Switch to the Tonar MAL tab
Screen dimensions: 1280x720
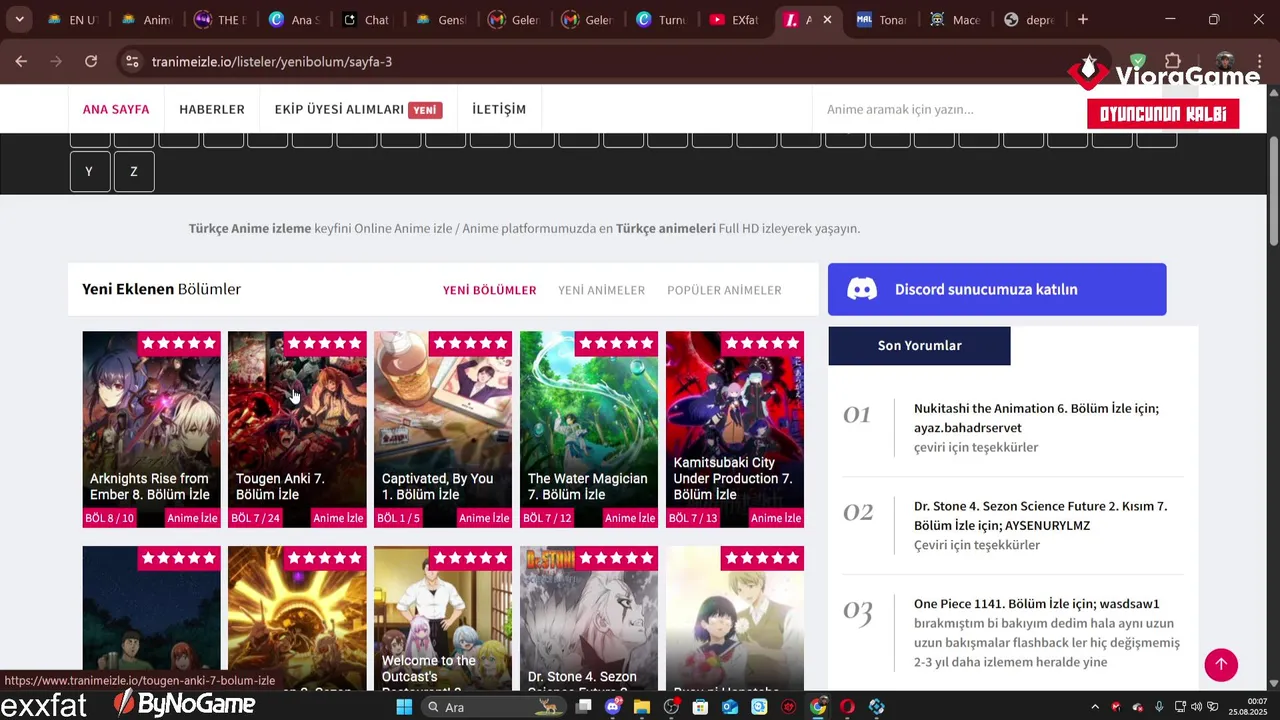point(881,20)
